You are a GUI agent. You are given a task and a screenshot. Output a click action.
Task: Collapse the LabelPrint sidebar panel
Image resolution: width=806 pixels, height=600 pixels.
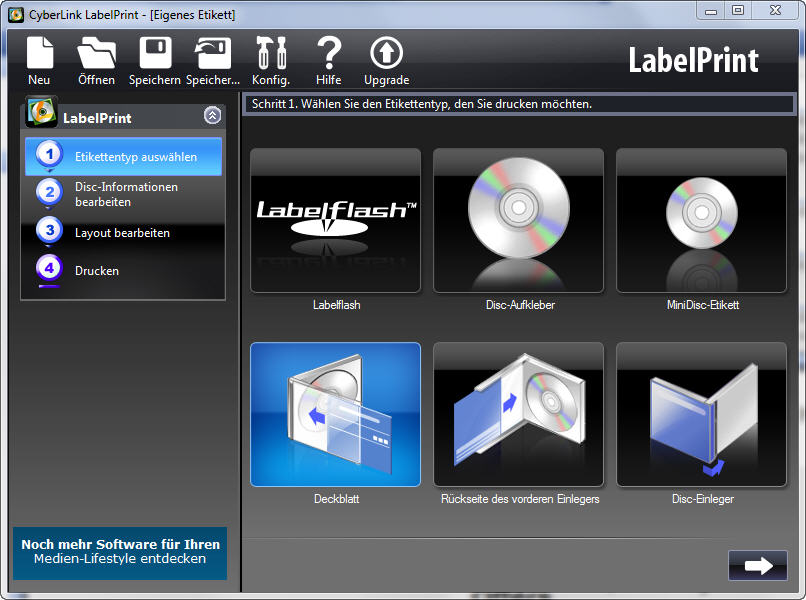tap(212, 116)
